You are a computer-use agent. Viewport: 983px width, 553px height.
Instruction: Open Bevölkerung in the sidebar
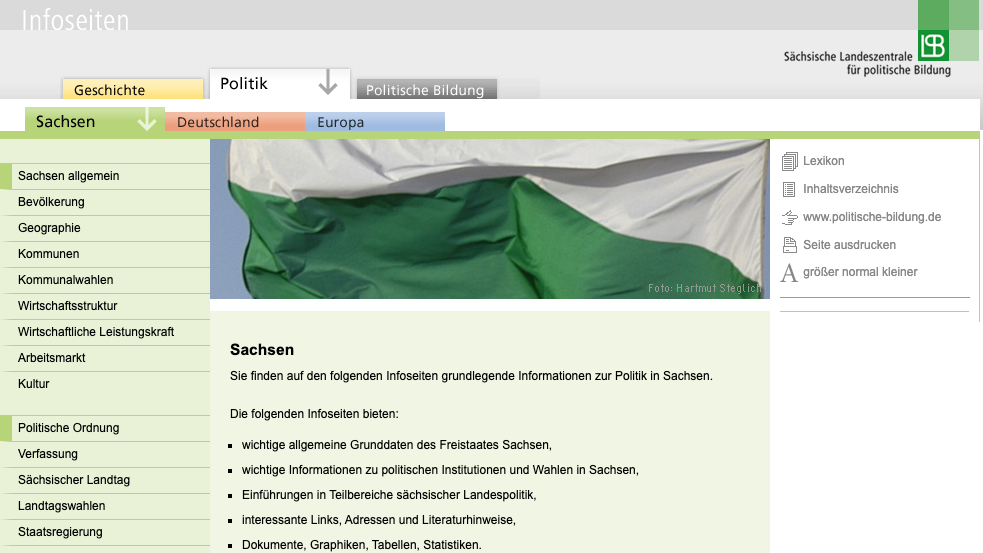click(x=52, y=202)
